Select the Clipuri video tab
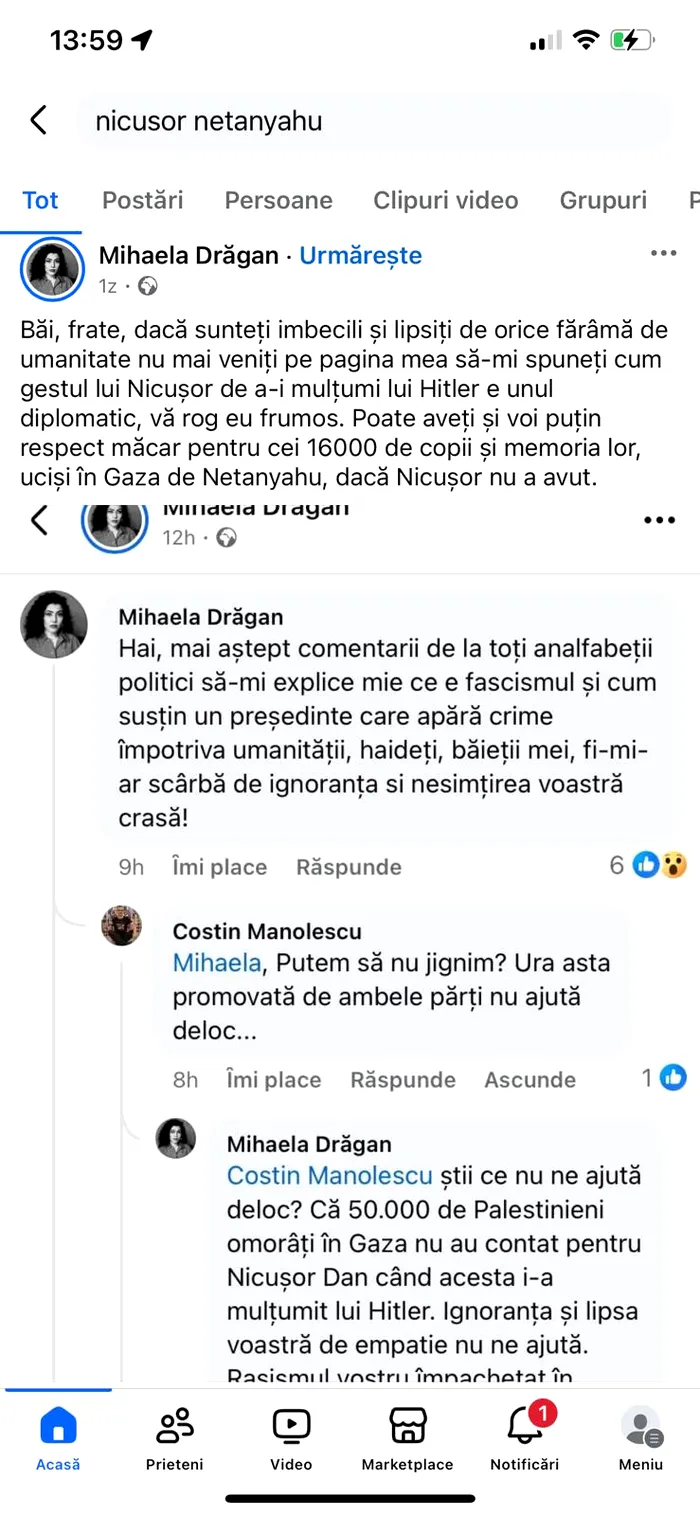This screenshot has width=700, height=1516. (446, 200)
